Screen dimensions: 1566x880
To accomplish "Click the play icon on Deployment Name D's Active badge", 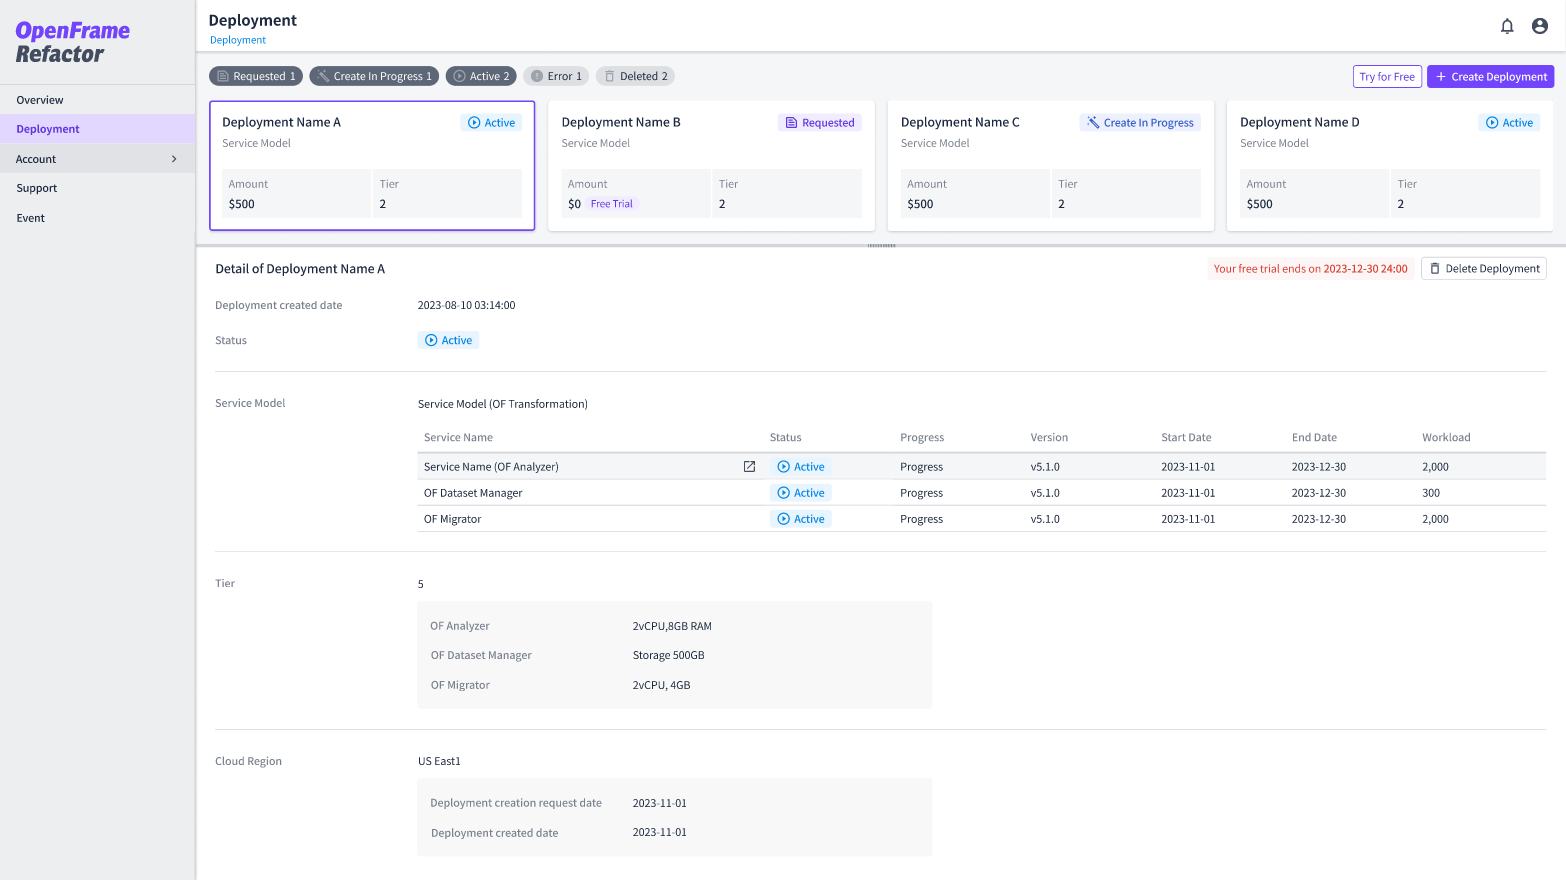I will point(1492,122).
